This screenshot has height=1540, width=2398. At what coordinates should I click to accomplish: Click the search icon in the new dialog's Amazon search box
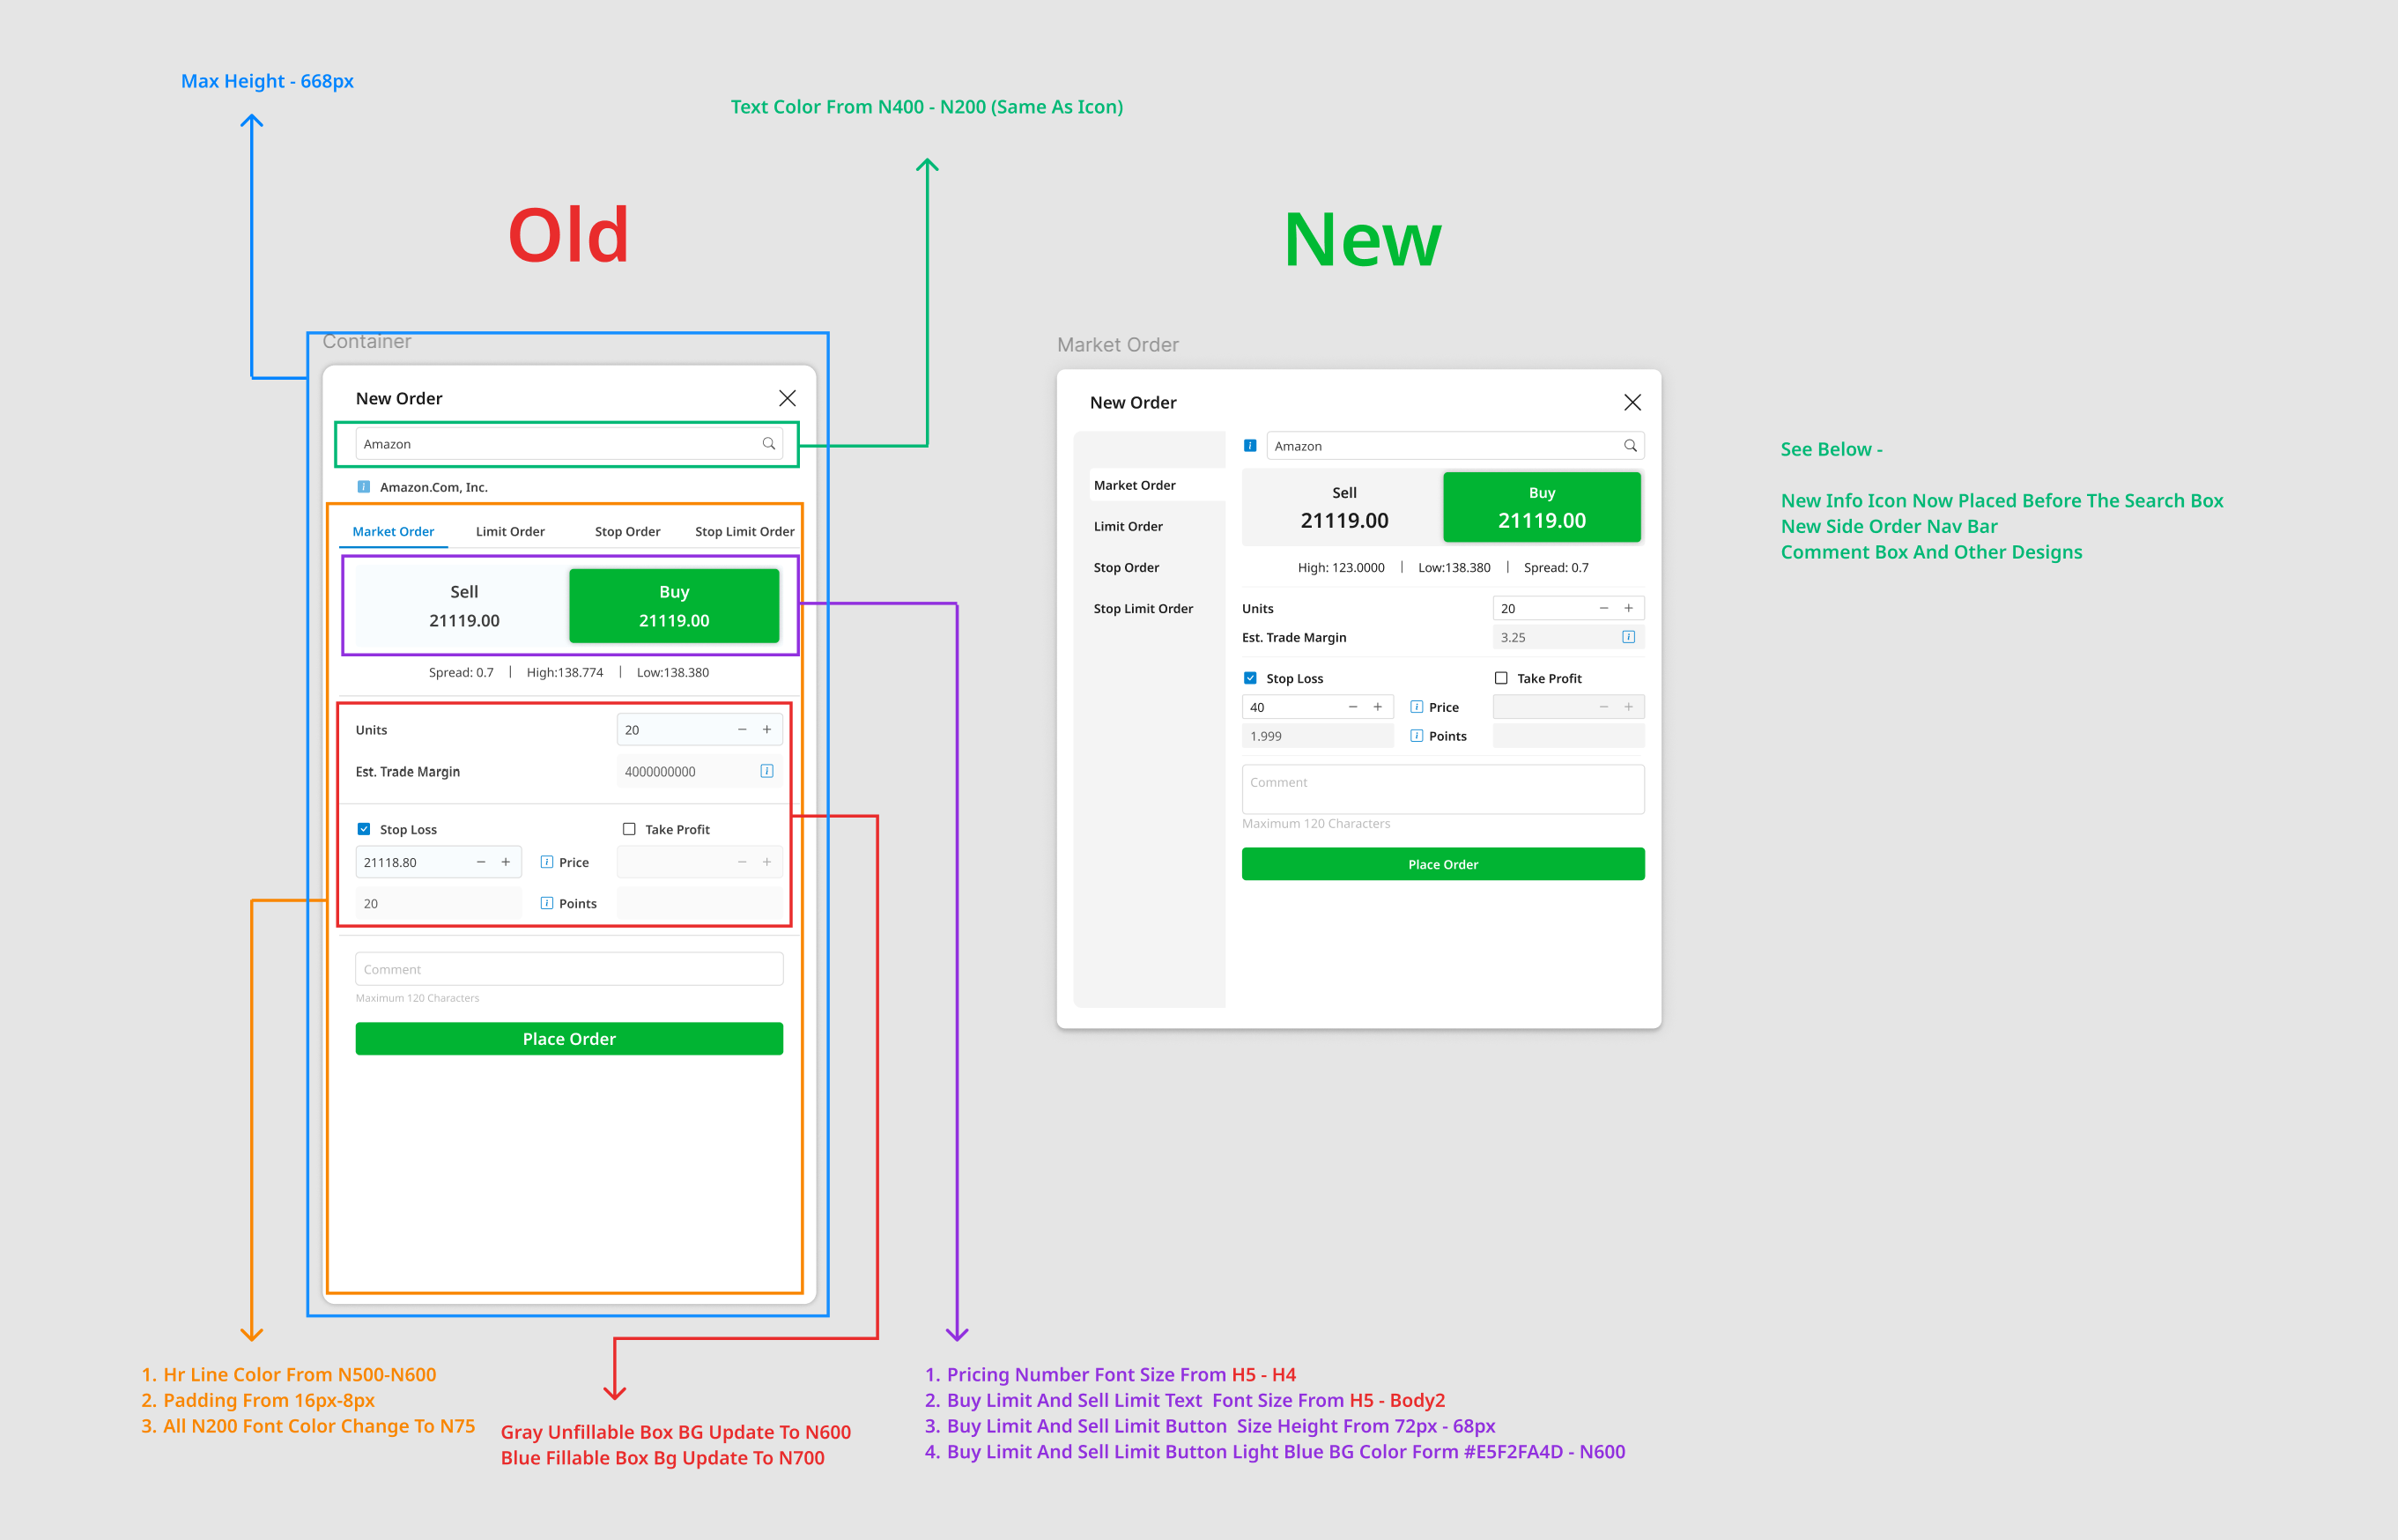(x=1630, y=445)
